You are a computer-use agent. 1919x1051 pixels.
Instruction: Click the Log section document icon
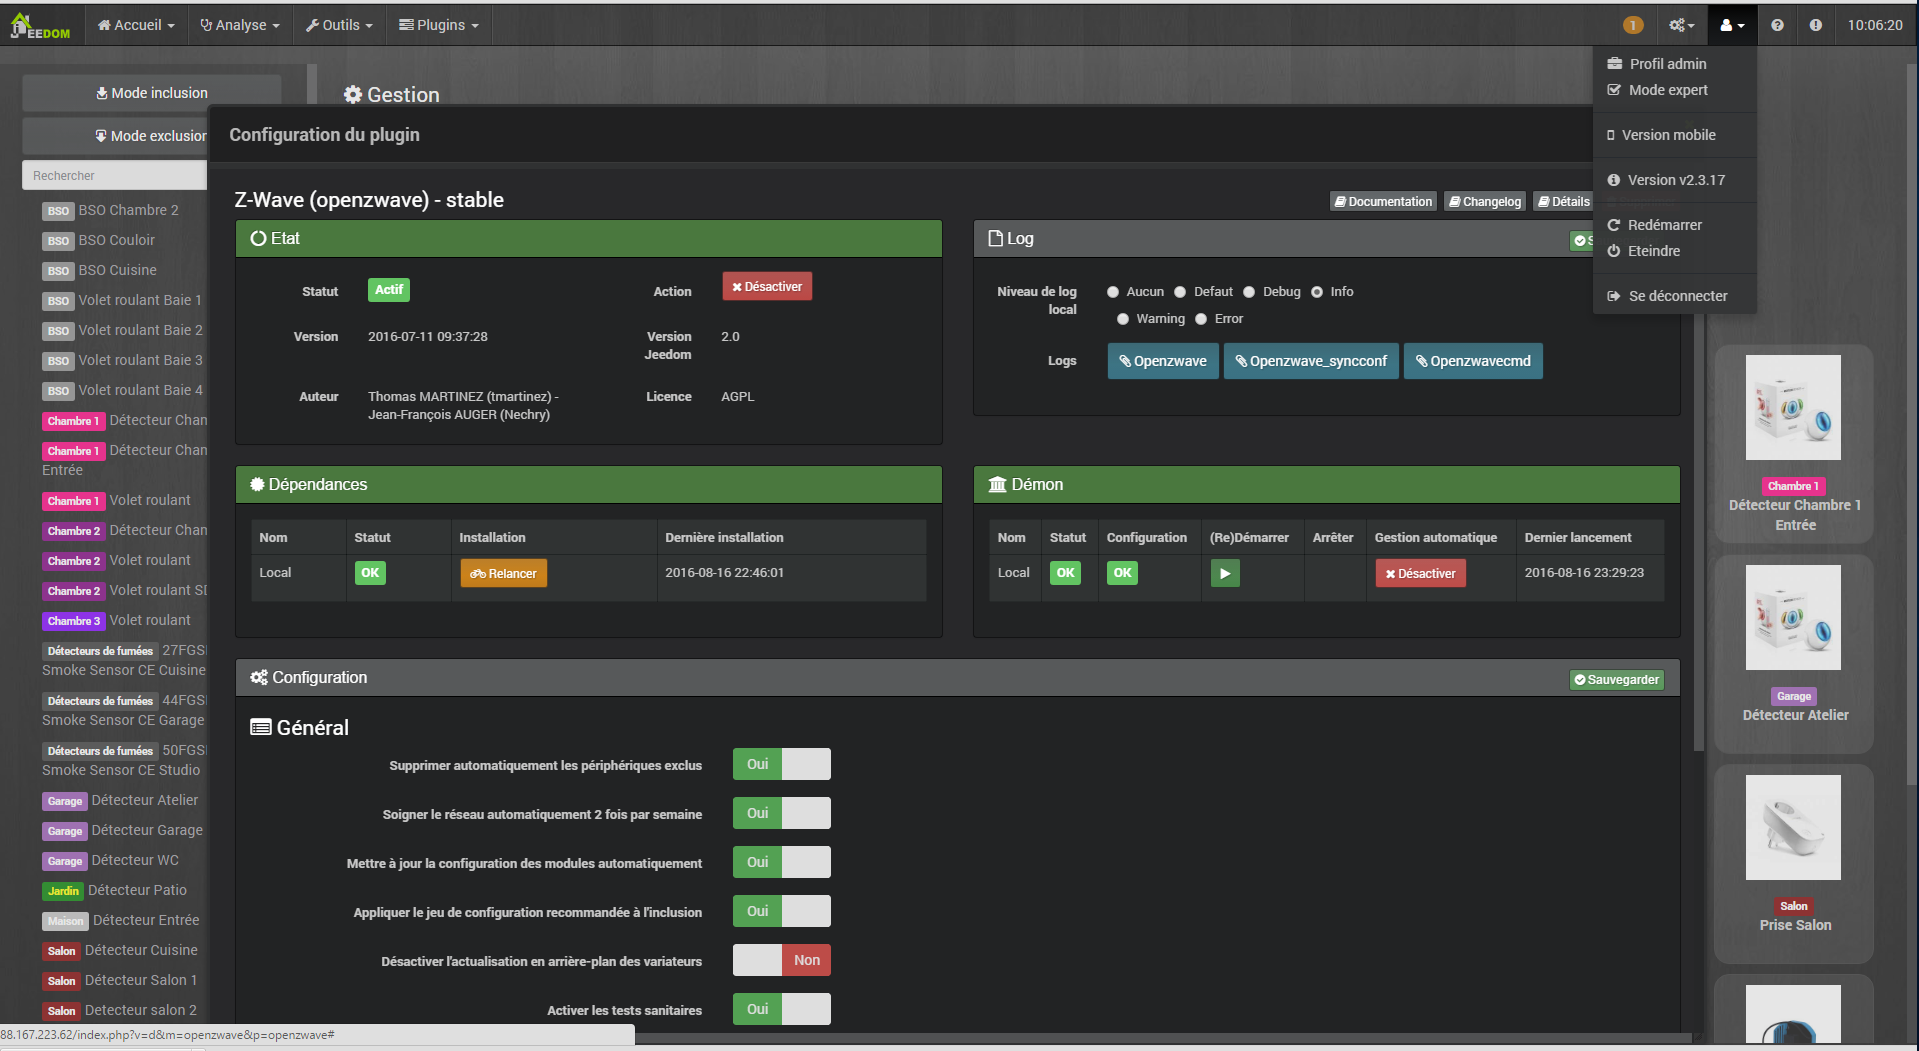tap(995, 238)
